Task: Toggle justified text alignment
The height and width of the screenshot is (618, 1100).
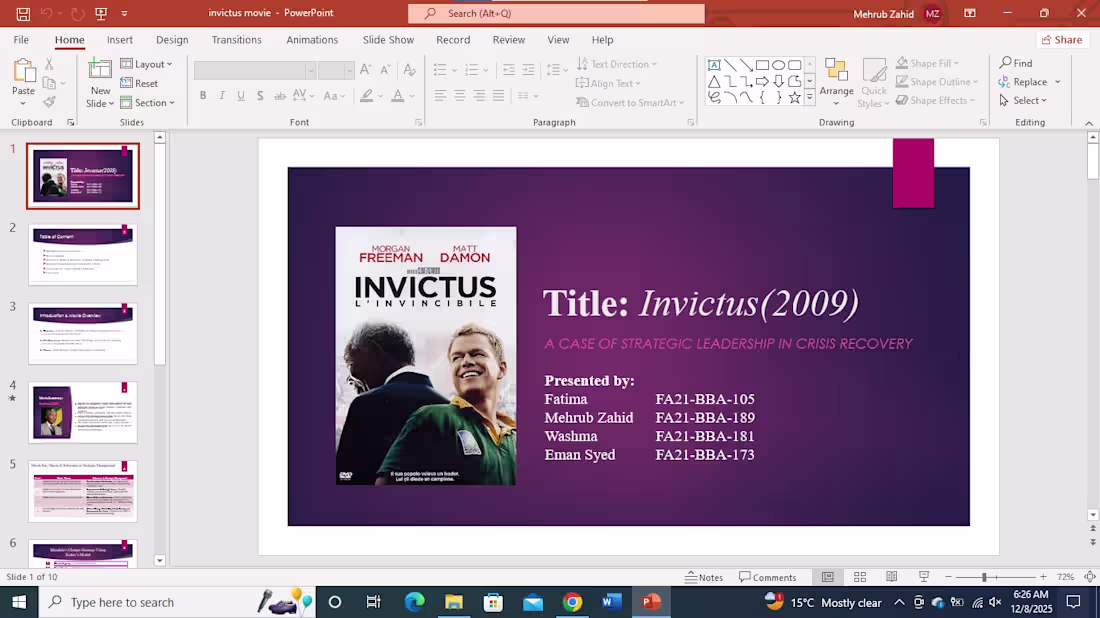Action: pyautogui.click(x=498, y=95)
